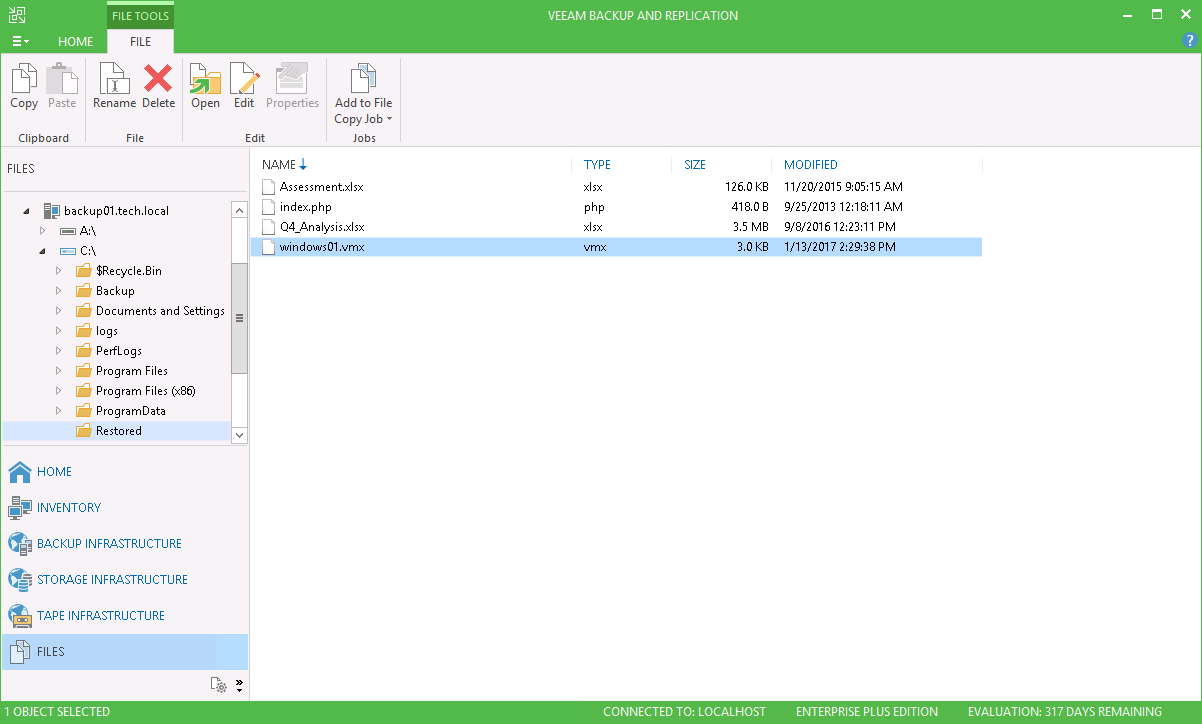The width and height of the screenshot is (1202, 724).
Task: Click the Files view icon
Action: pyautogui.click(x=19, y=652)
